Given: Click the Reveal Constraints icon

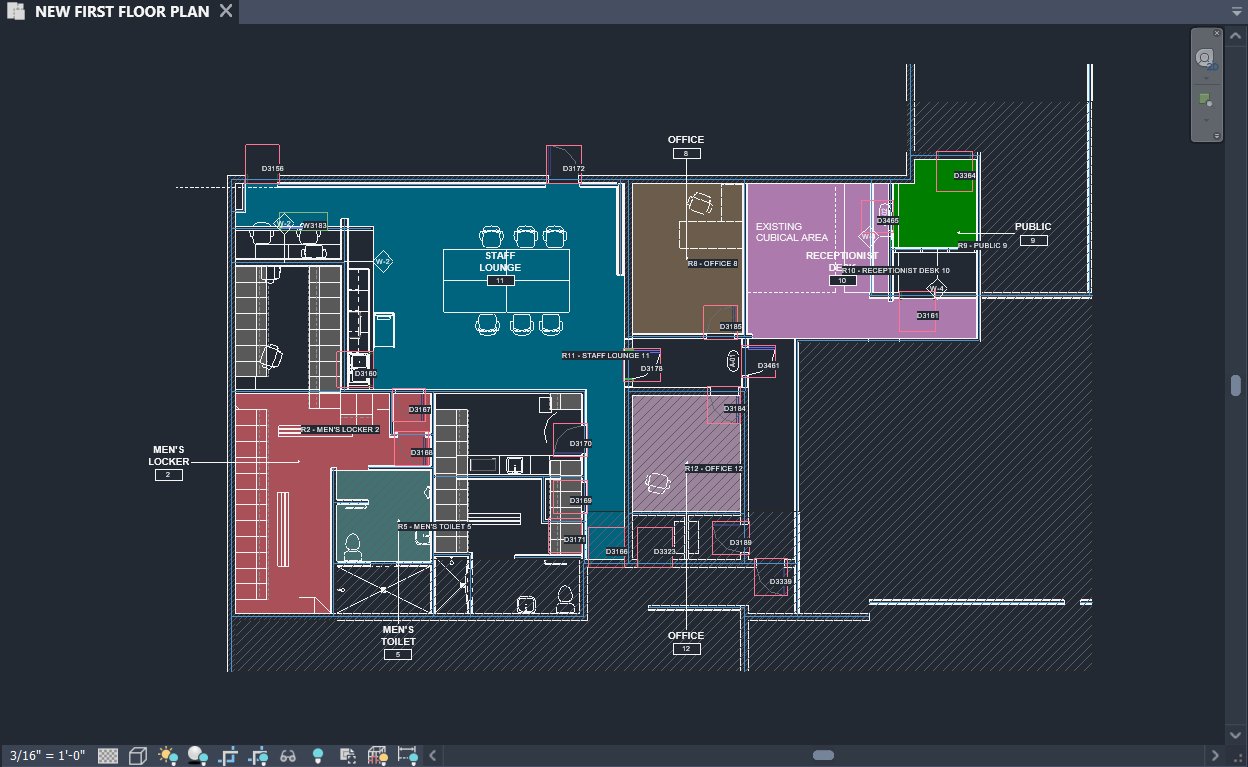Looking at the screenshot, I should 378,755.
